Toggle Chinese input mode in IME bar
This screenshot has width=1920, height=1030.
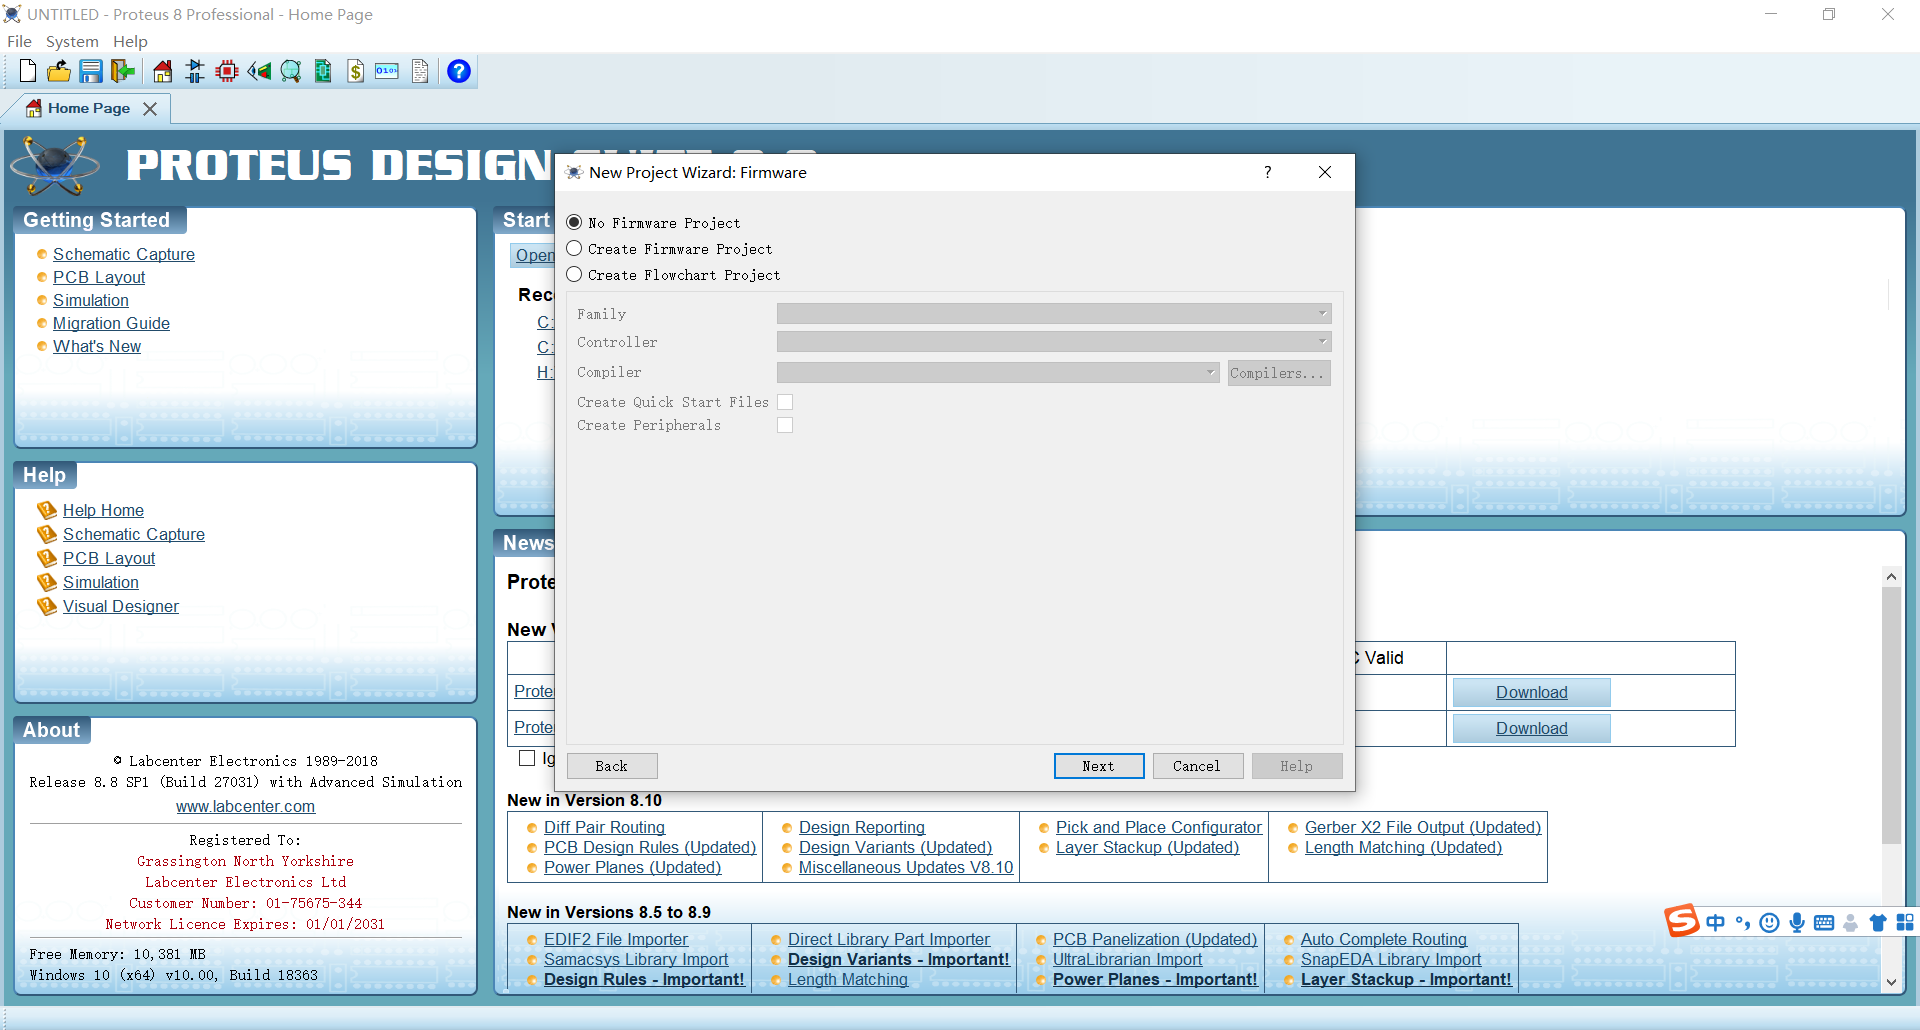click(x=1716, y=922)
